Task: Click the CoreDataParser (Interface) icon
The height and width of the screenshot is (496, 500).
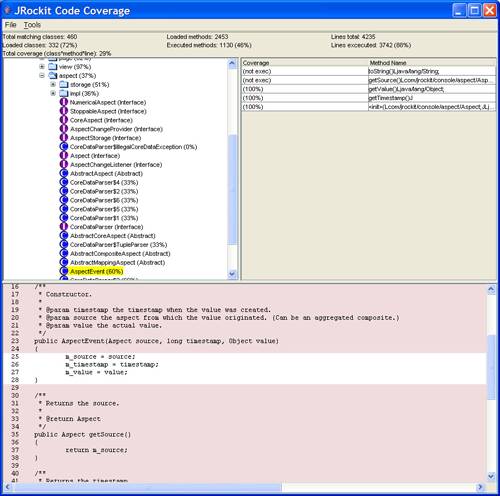Action: click(x=64, y=227)
